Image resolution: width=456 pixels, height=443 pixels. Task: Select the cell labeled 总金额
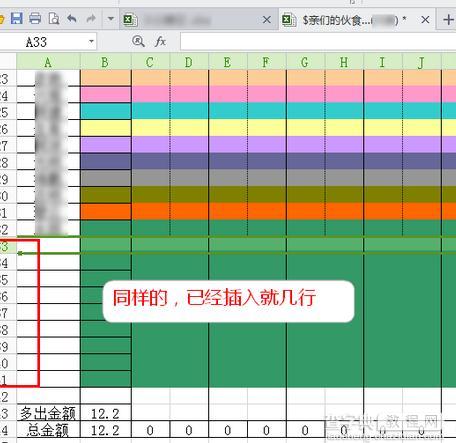pyautogui.click(x=48, y=430)
